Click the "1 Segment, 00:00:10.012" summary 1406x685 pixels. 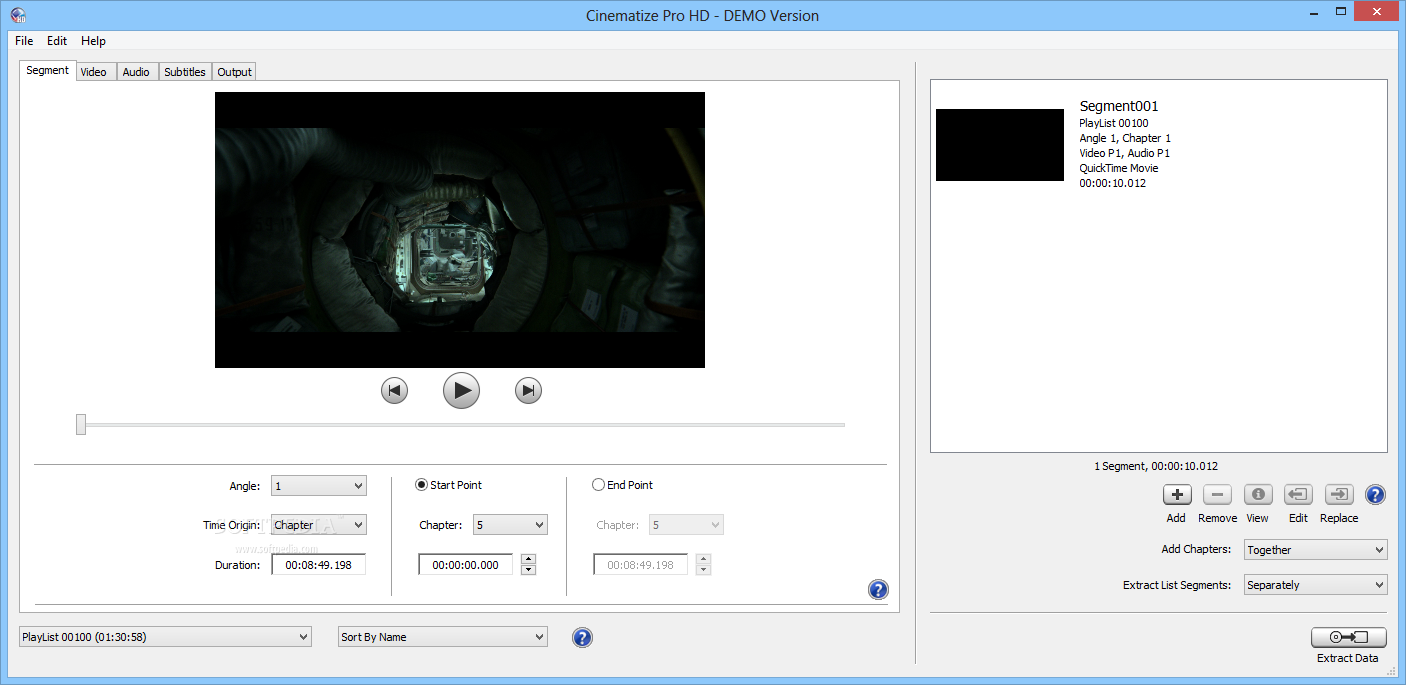click(x=1156, y=466)
